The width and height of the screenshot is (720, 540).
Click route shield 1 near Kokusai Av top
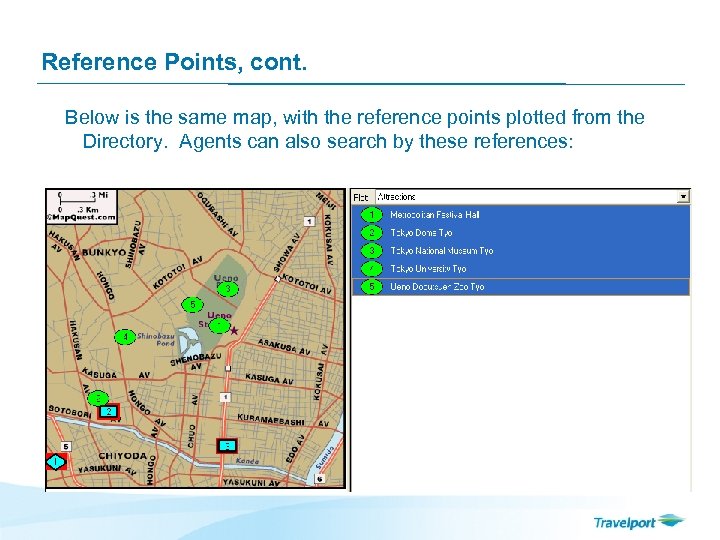(x=309, y=222)
